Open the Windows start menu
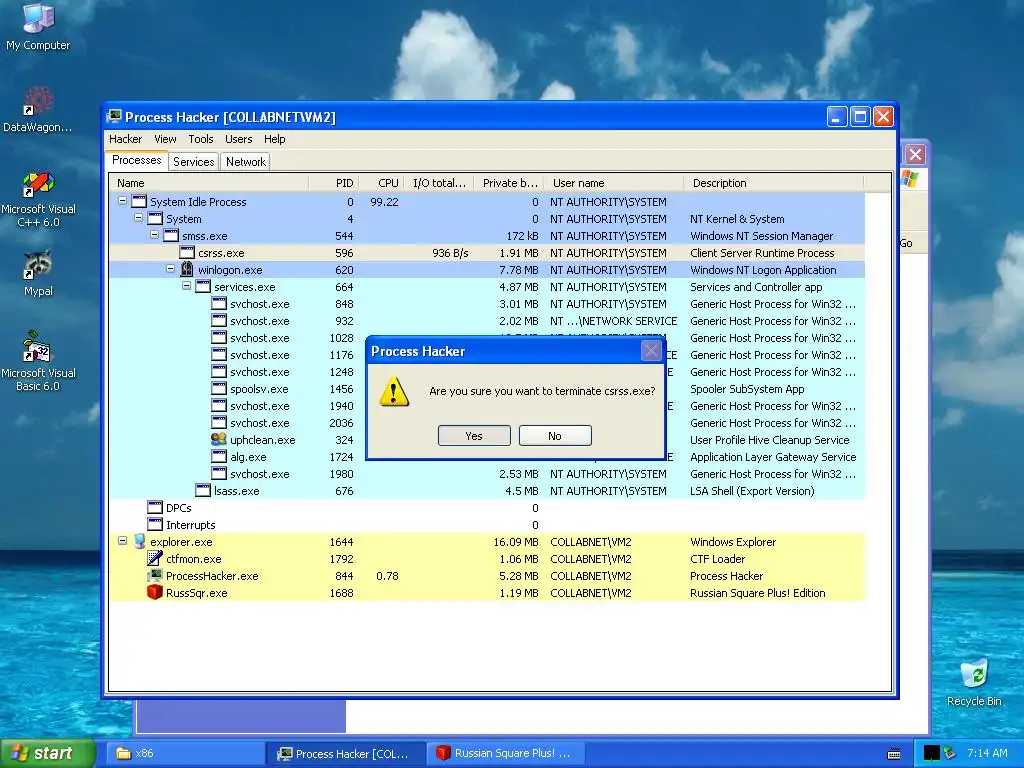 click(48, 753)
